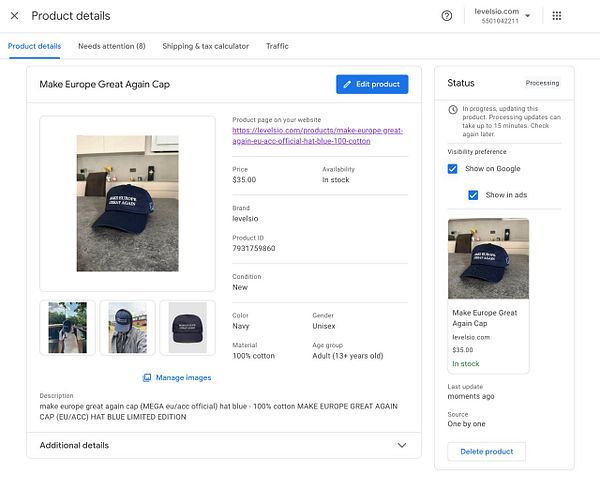Open Shipping & tax calculator tab
The image size is (600, 478).
205,46
